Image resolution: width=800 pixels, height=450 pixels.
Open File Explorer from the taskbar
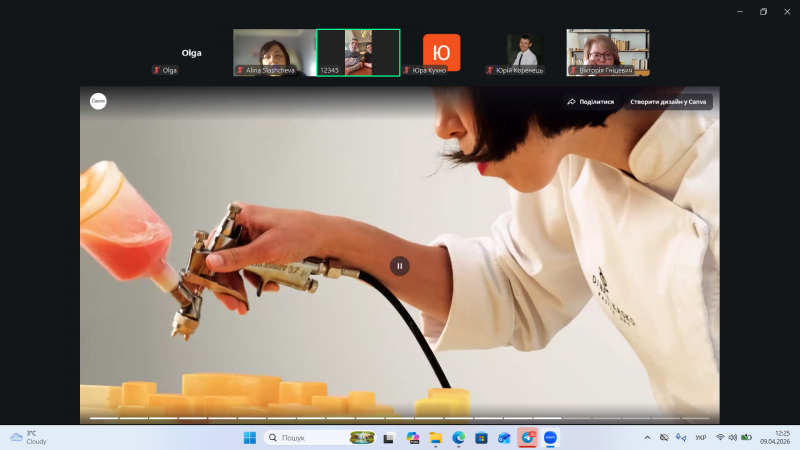(x=436, y=438)
